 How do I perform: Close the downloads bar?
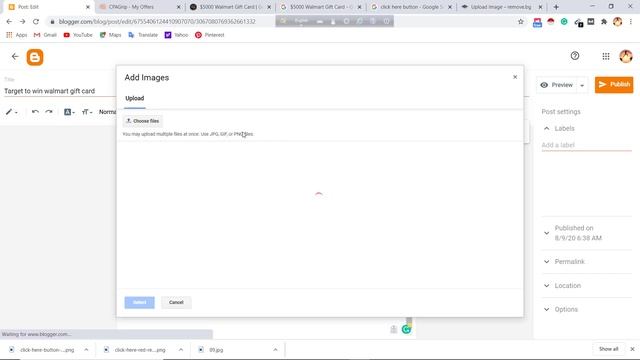(632, 349)
